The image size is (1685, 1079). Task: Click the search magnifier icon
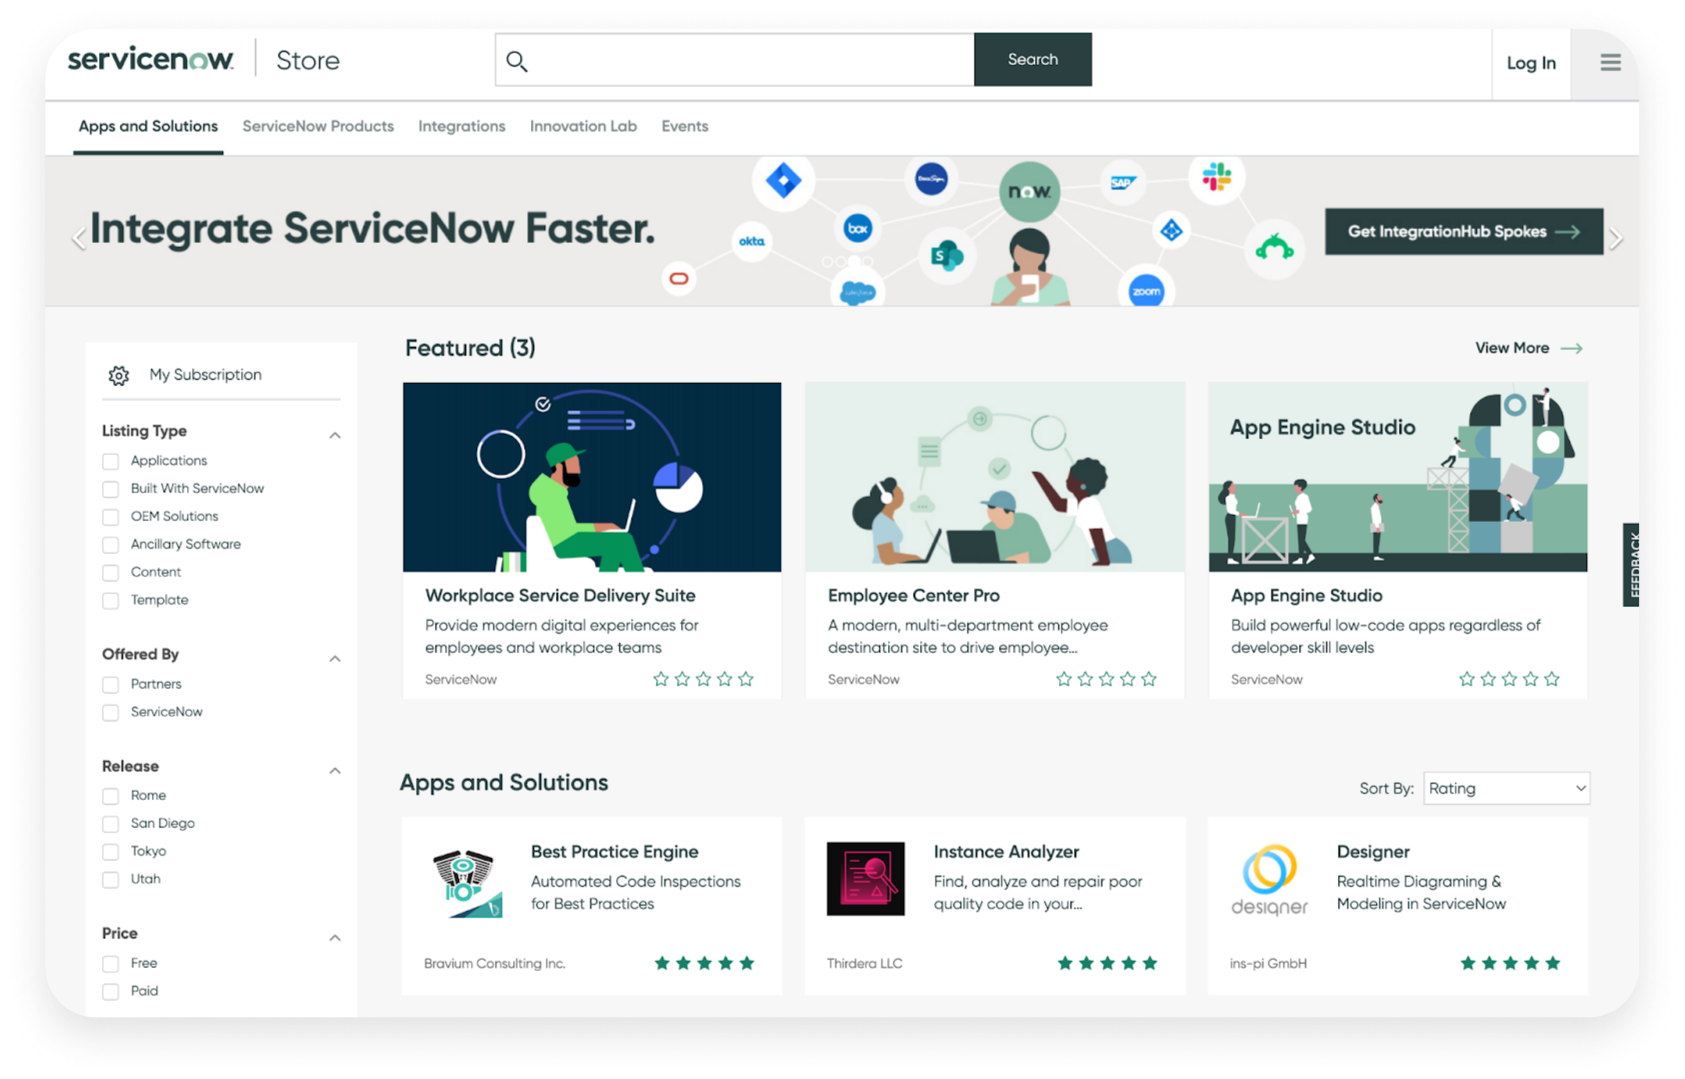click(x=517, y=60)
